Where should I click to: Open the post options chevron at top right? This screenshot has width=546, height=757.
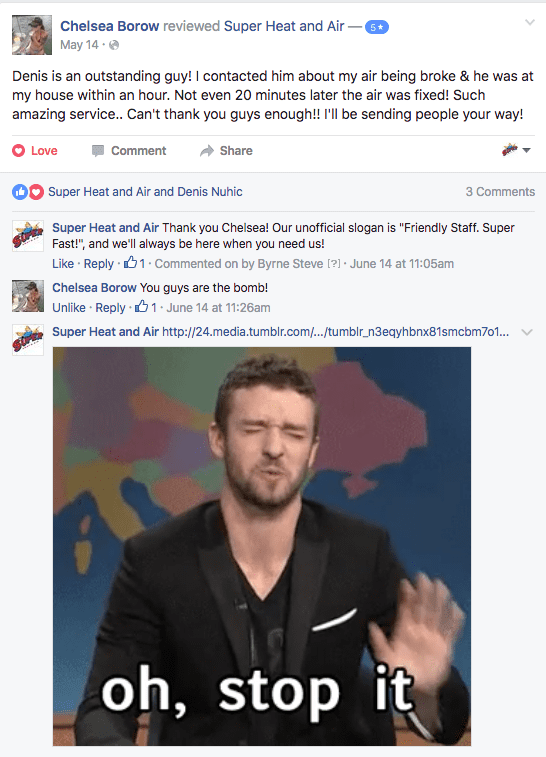(x=530, y=22)
